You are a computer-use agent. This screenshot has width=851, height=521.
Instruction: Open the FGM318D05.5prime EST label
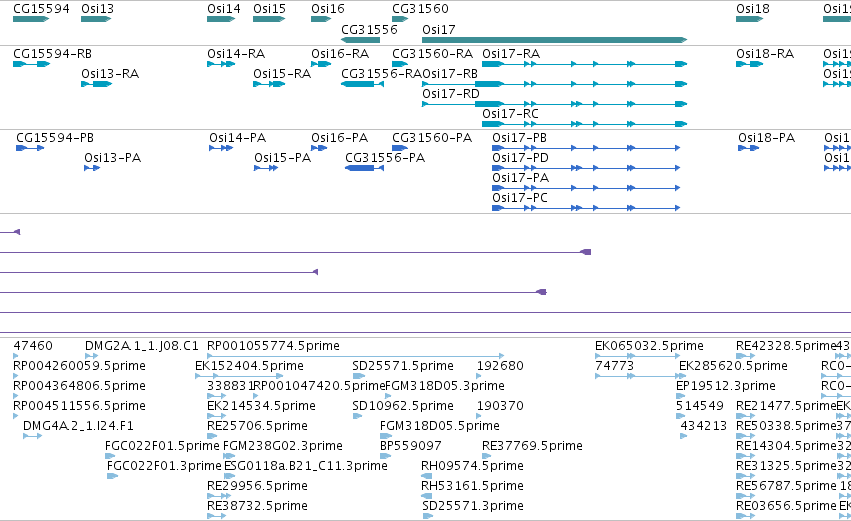tap(440, 426)
